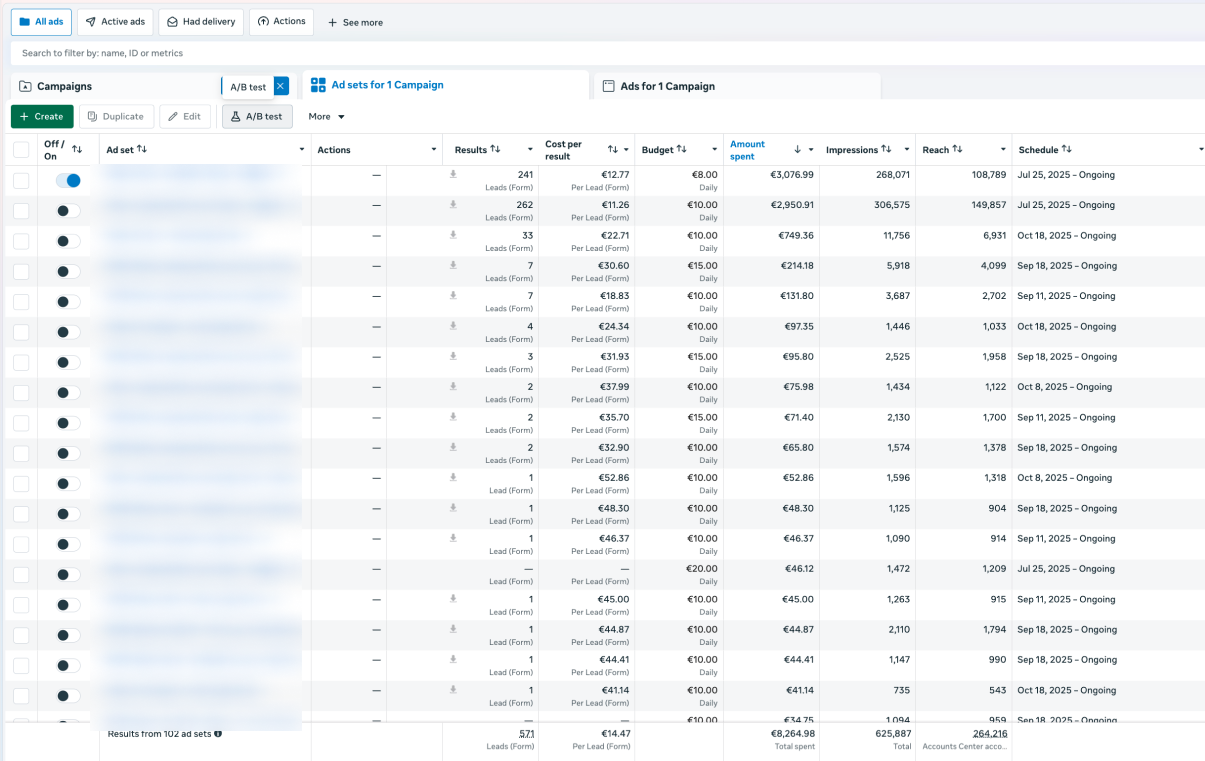1205x761 pixels.
Task: Tick checkbox for the €749.36 ad set row
Action: click(x=21, y=241)
